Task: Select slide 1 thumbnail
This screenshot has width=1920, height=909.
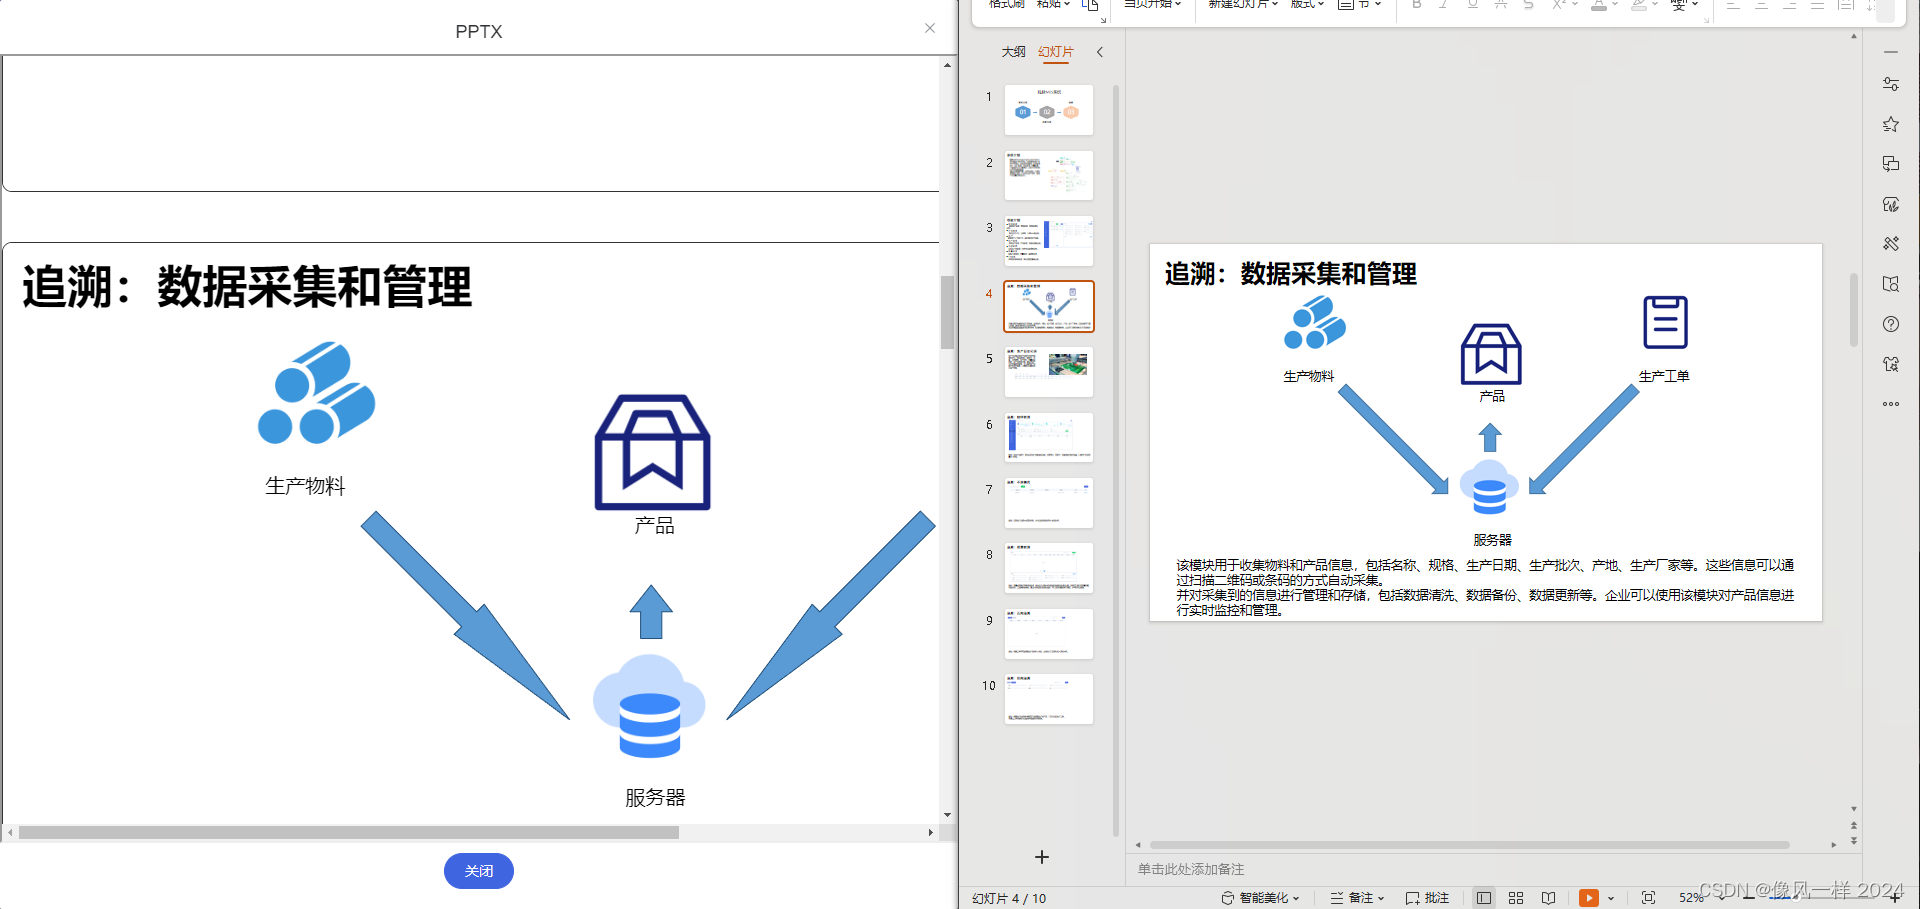Action: [1049, 110]
